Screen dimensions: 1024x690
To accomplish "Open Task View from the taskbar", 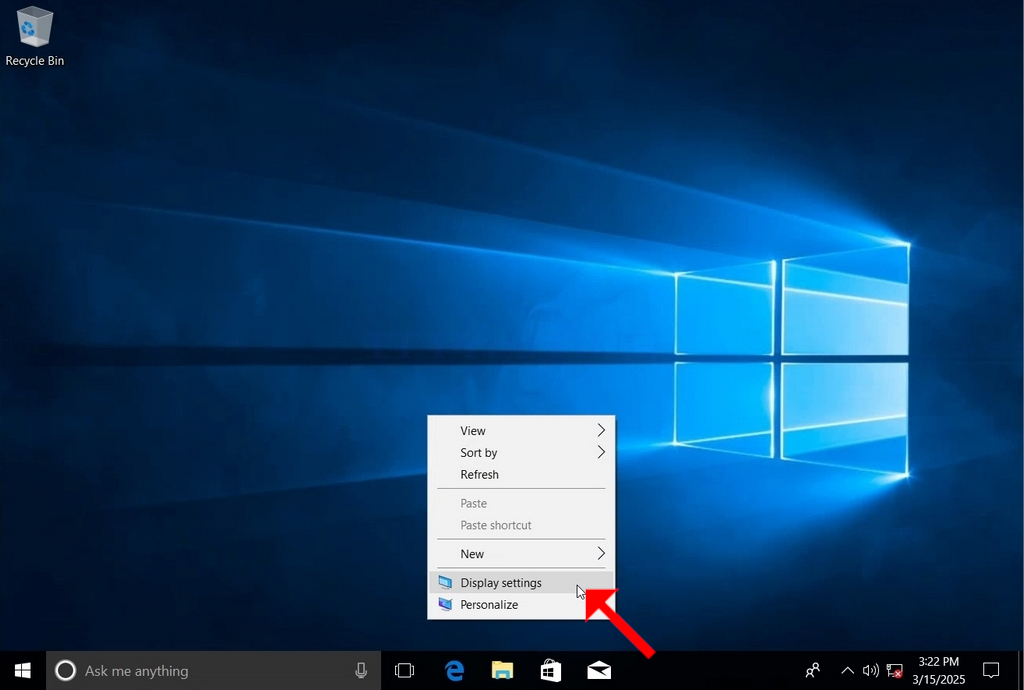I will tap(404, 670).
